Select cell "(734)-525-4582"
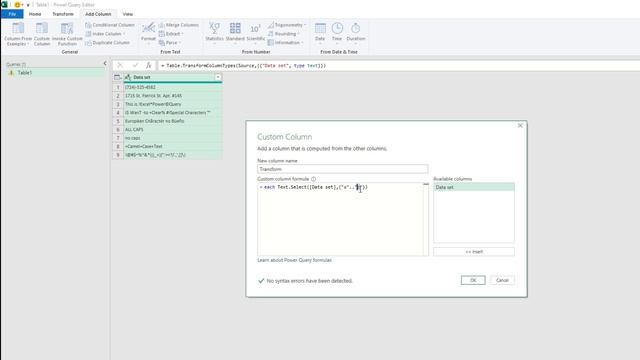Screen dimensions: 640x360 click(x=173, y=87)
